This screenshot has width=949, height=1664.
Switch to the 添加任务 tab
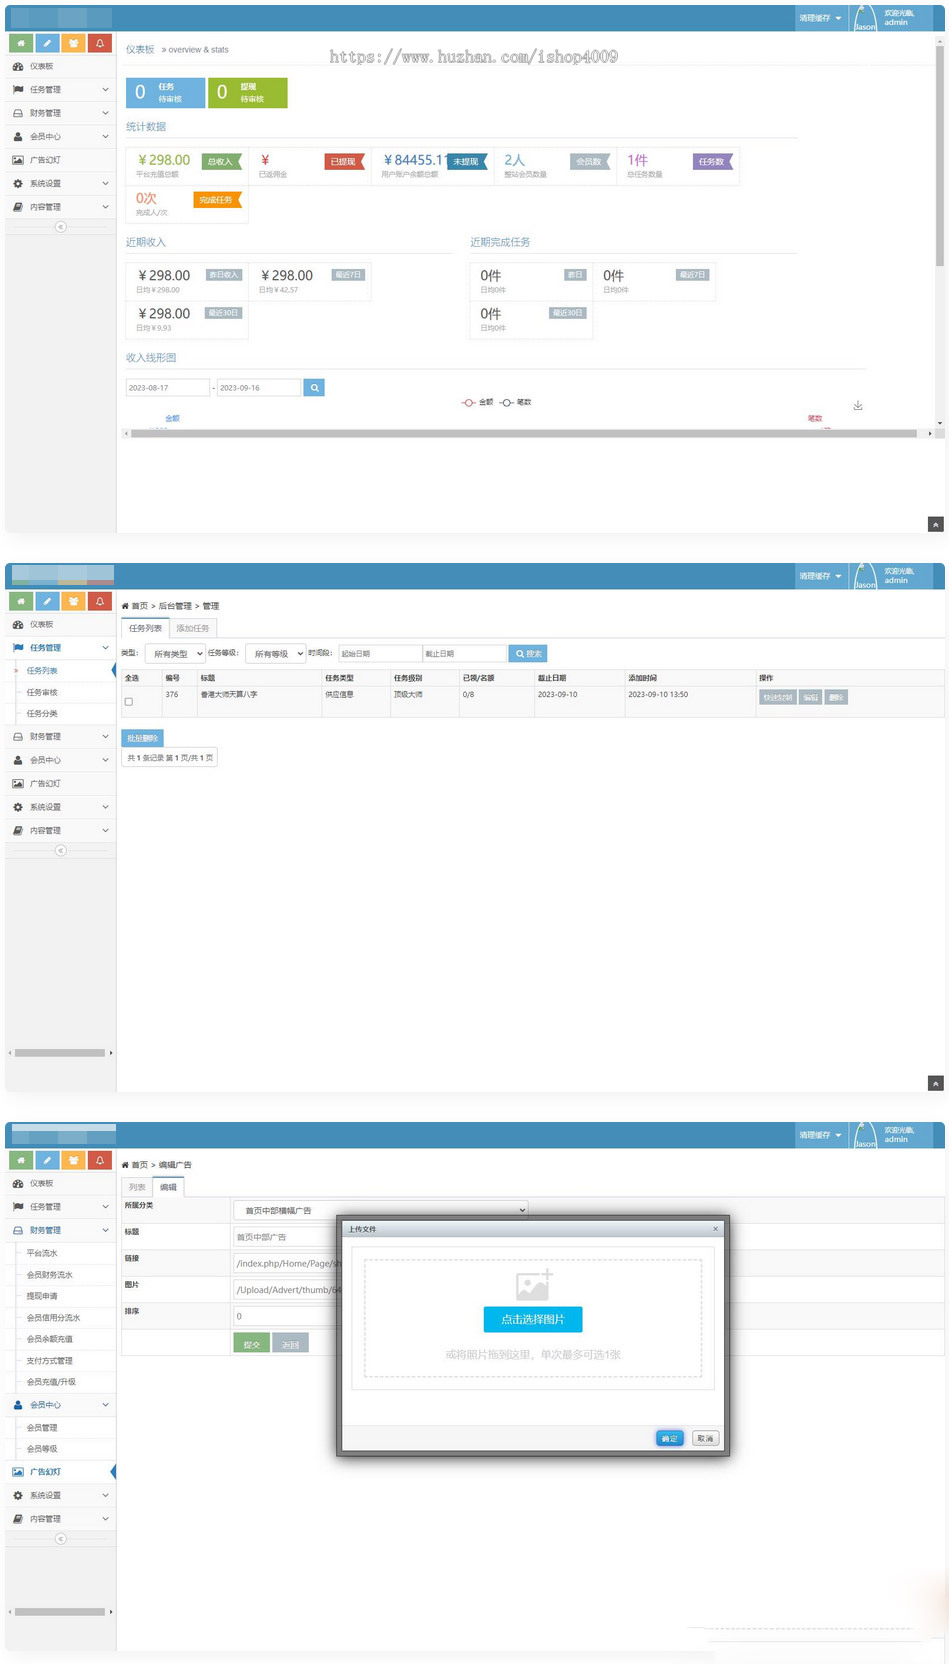pos(193,628)
